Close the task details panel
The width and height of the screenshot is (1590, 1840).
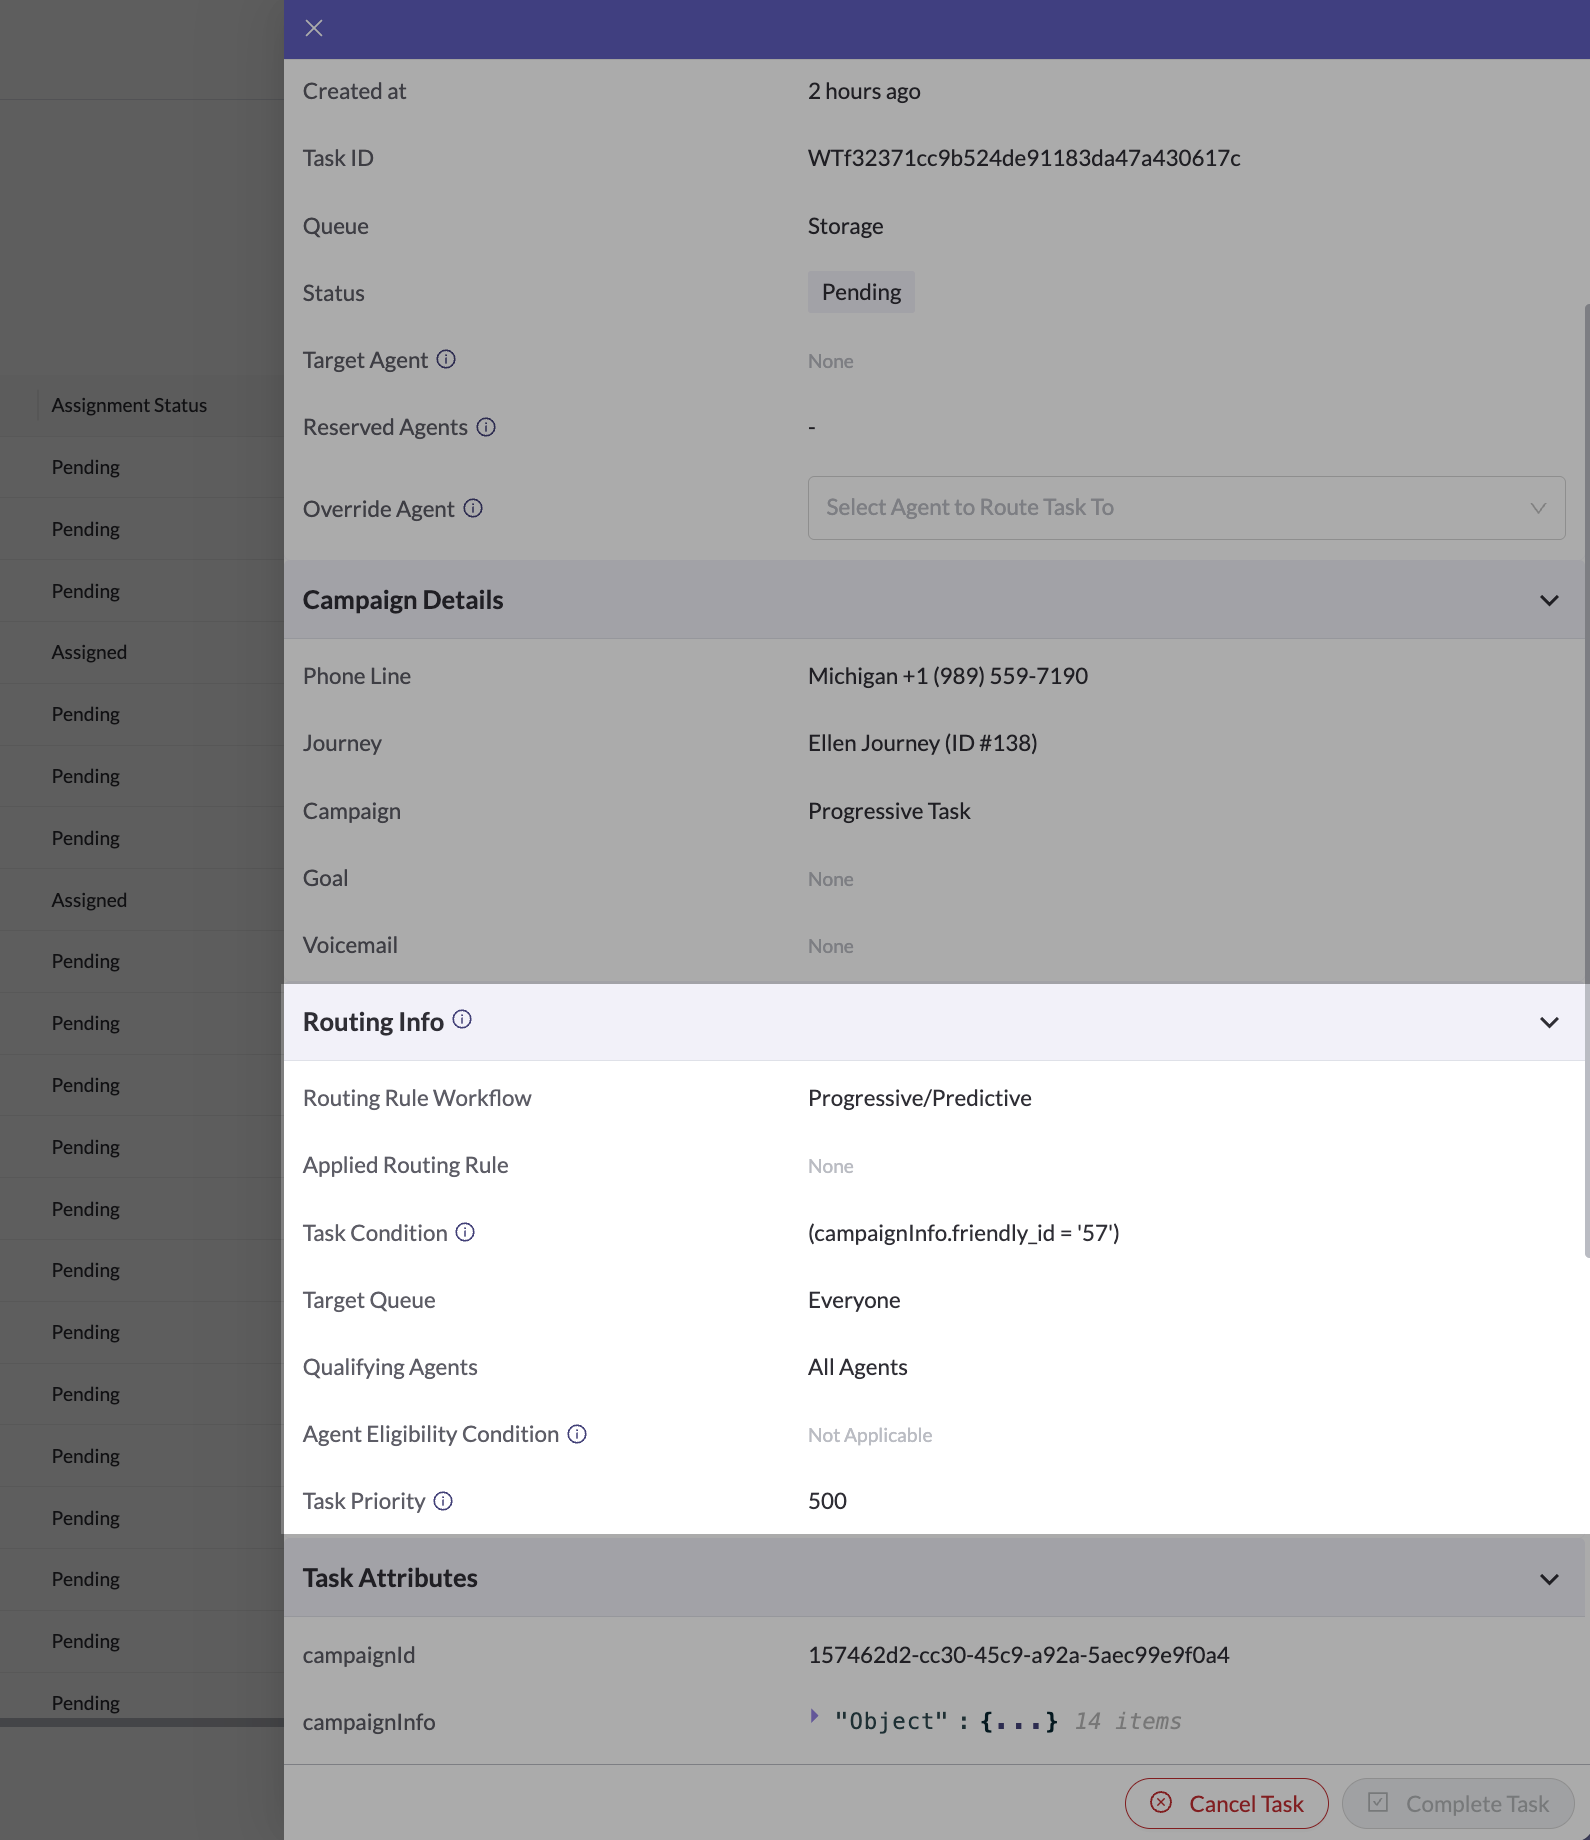pos(314,28)
